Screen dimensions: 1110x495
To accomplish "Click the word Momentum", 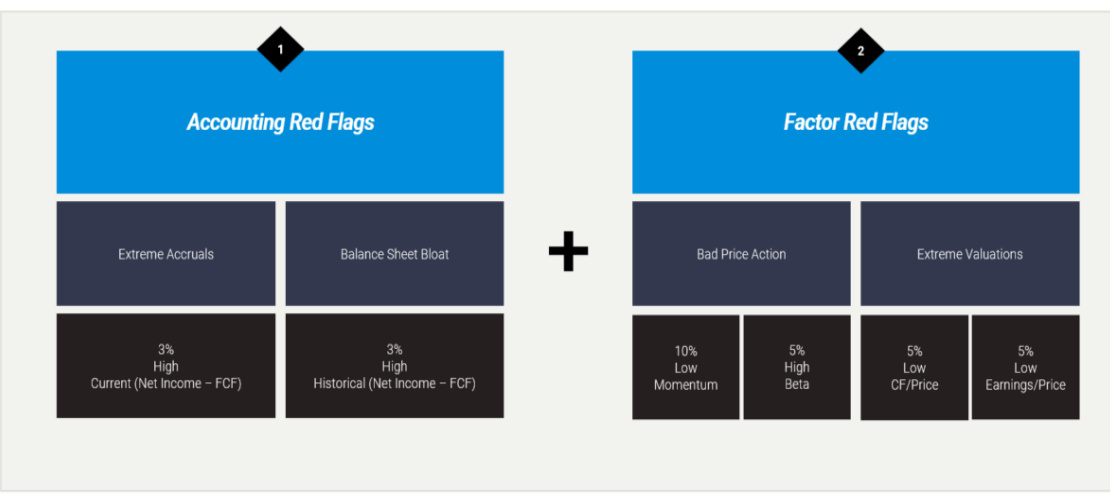I will click(x=686, y=385).
